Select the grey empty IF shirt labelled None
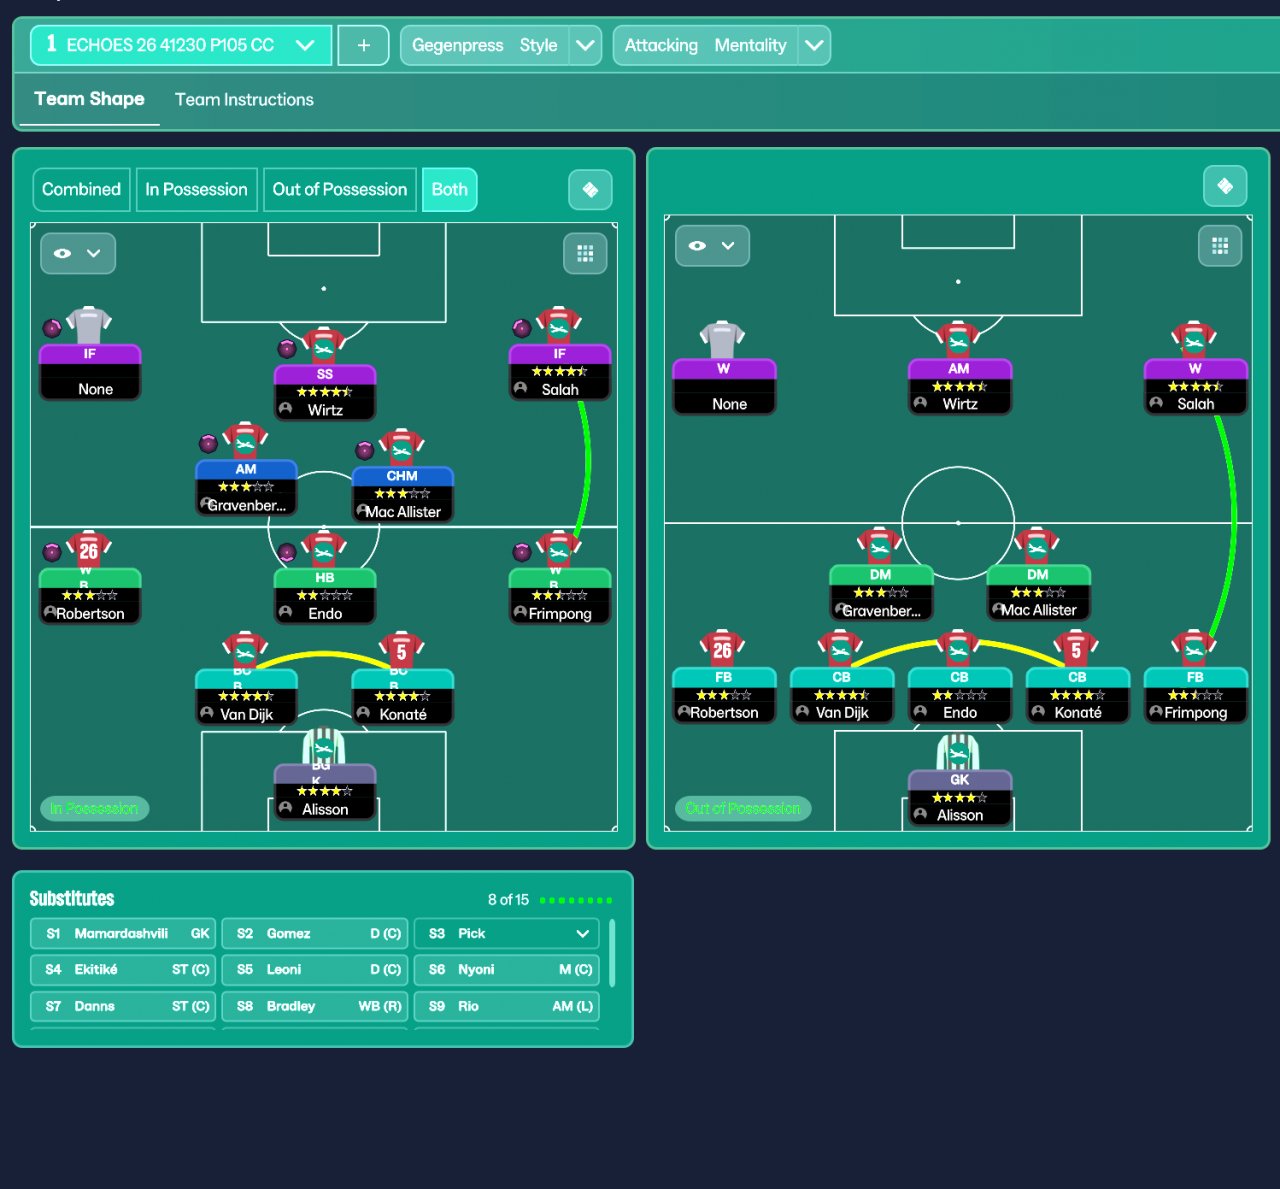Screen dimensions: 1280x1189 coord(89,325)
